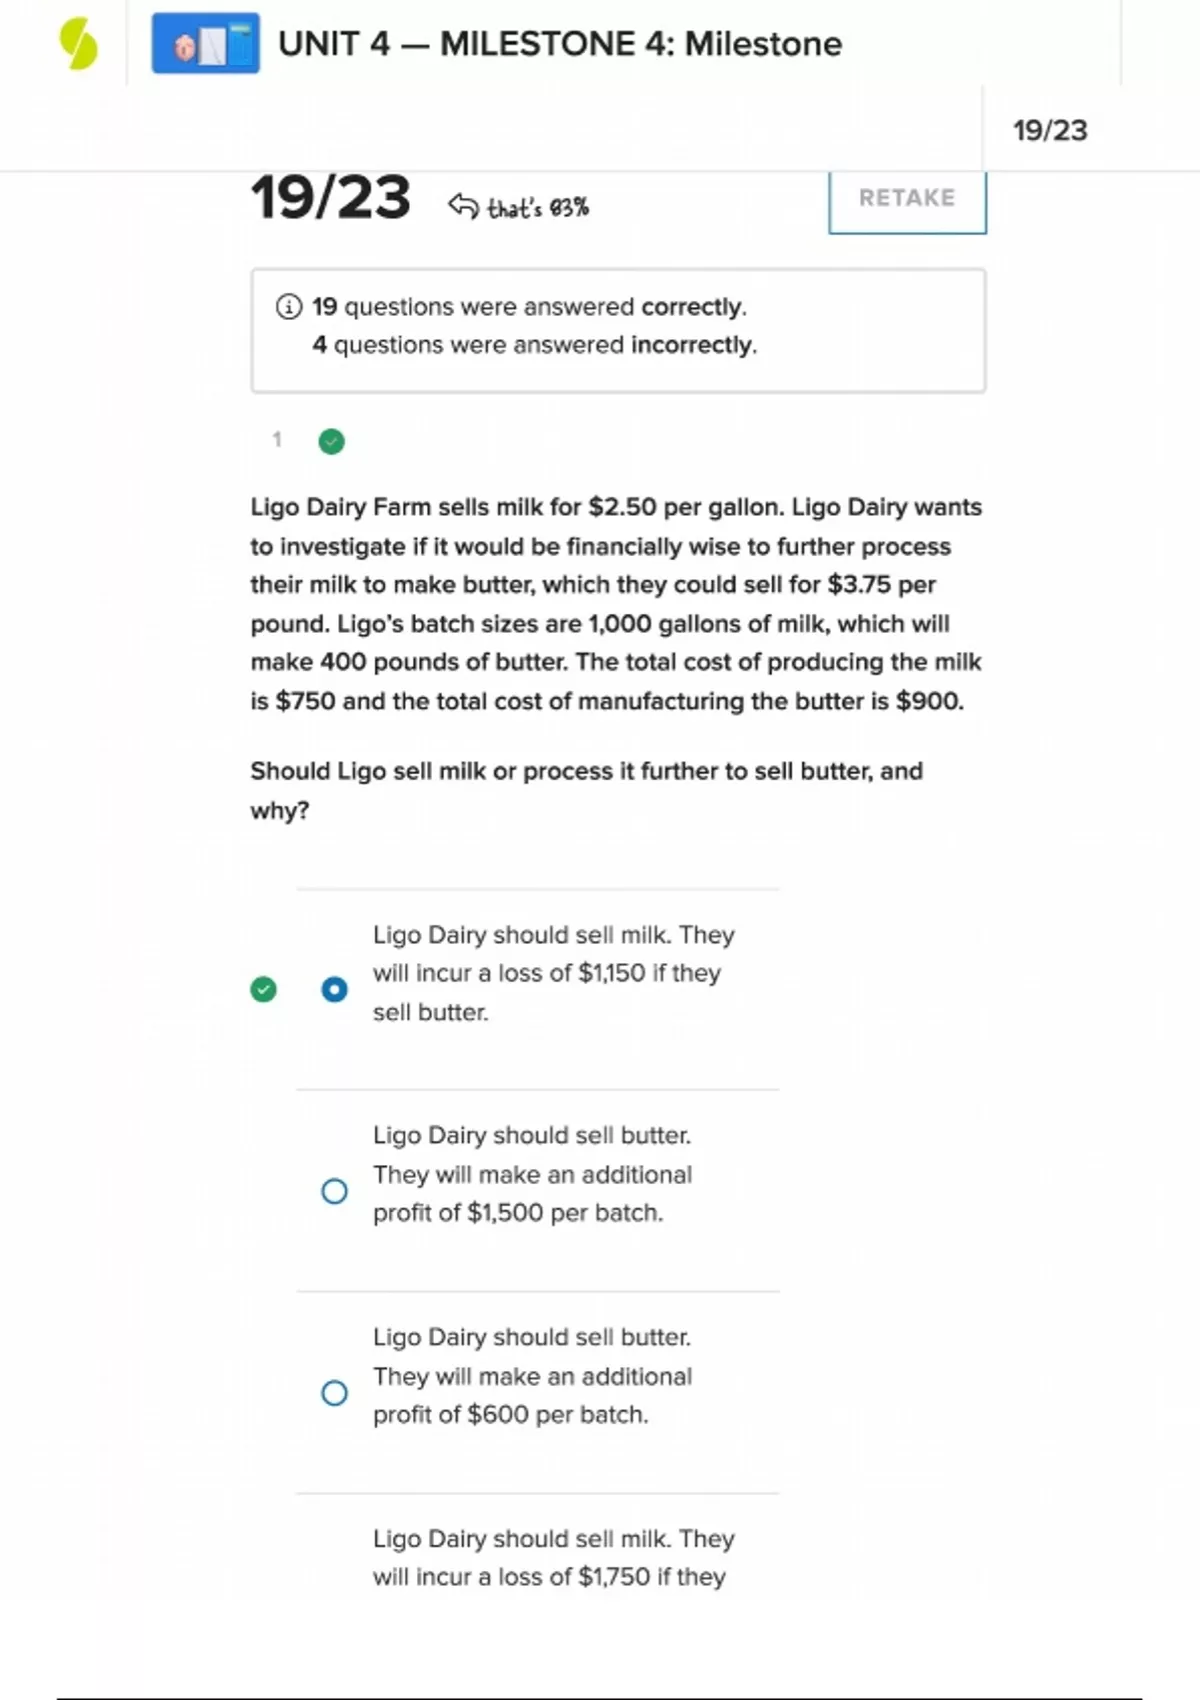Click the 19/23 score in the top-right header

pyautogui.click(x=1049, y=131)
